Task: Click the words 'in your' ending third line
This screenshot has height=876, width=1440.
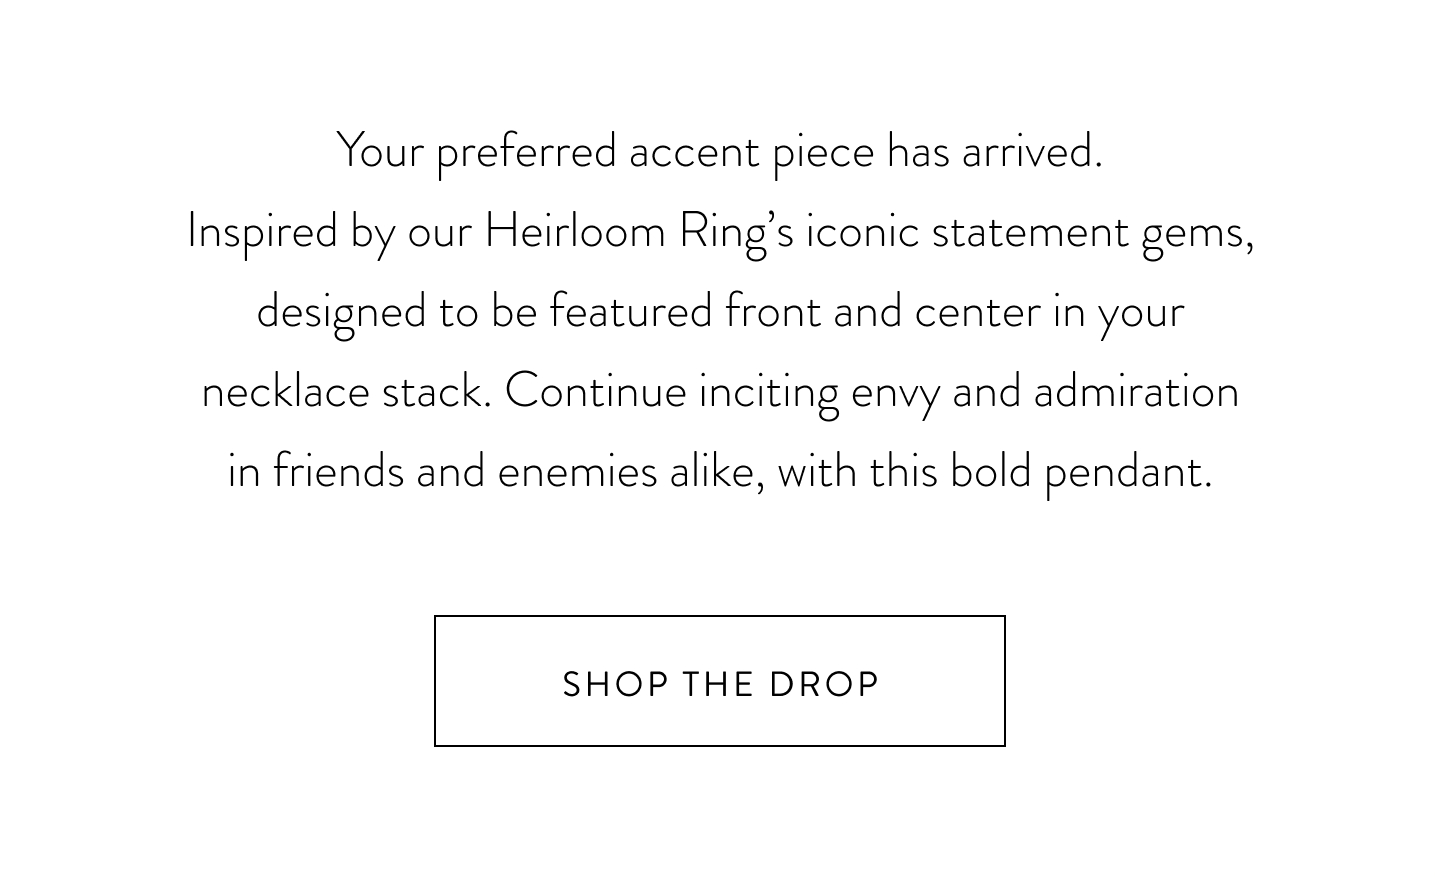Action: [x=1119, y=313]
